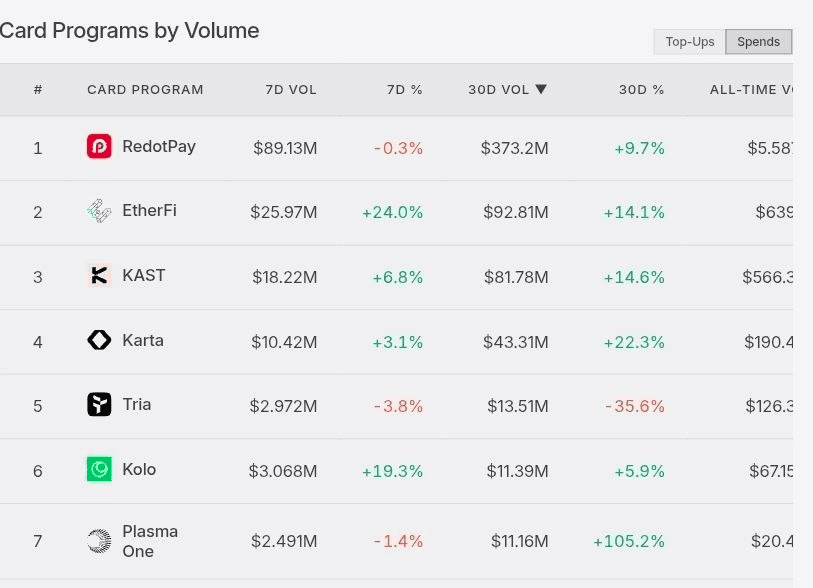Sort by the 7D VOL column header
This screenshot has width=813, height=588.
291,90
